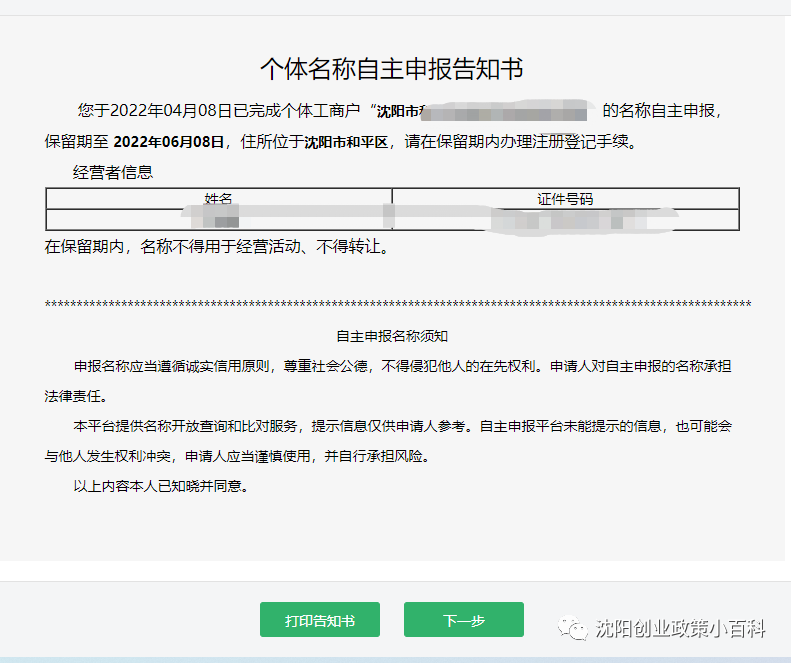Click the paragraph starting 申报名称应当遵循诚实信用原则
This screenshot has width=791, height=663.
pyautogui.click(x=387, y=381)
